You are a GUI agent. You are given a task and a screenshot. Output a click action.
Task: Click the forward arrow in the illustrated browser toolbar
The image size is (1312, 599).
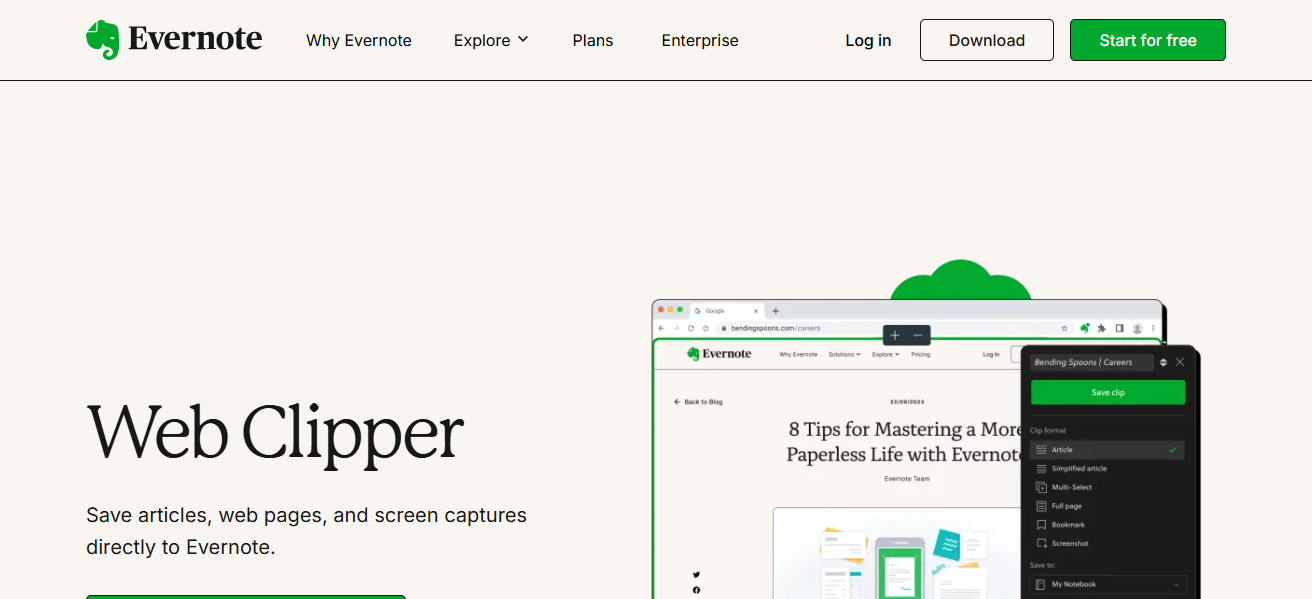click(x=676, y=328)
